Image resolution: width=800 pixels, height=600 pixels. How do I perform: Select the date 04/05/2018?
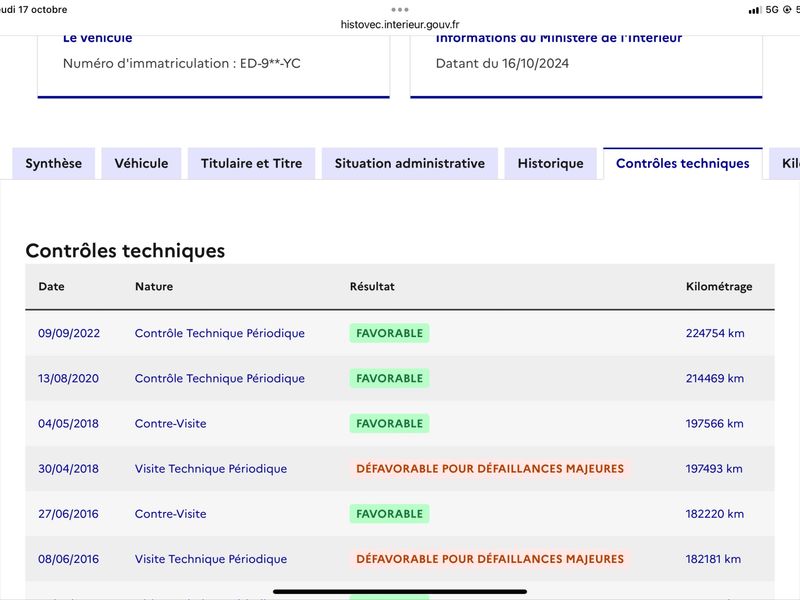point(68,423)
